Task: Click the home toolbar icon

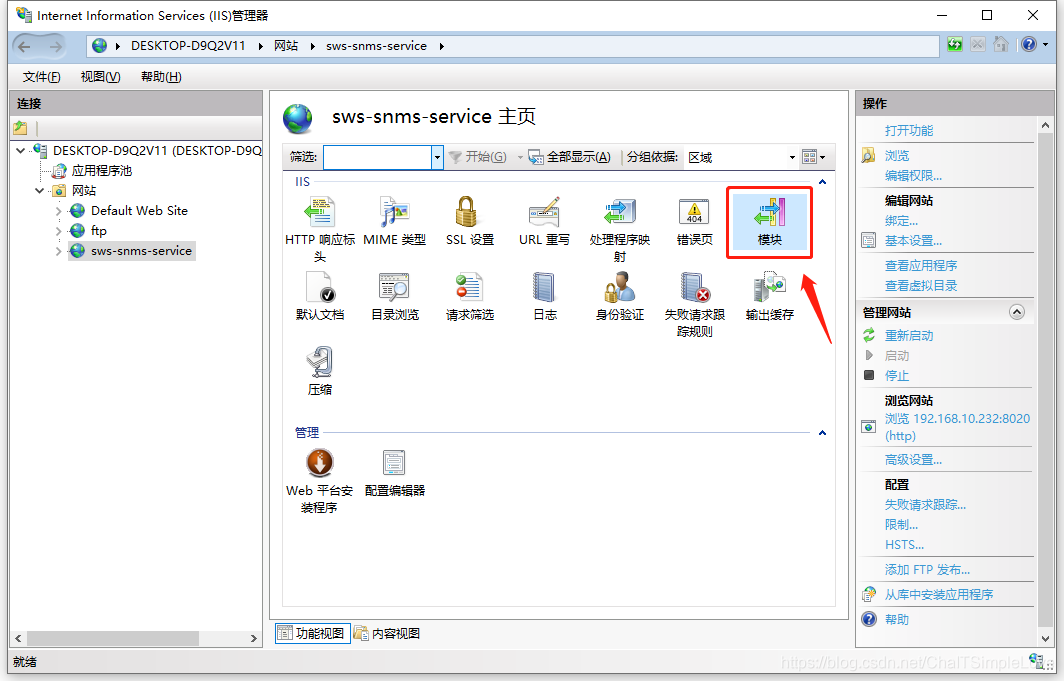Action: (x=1000, y=45)
